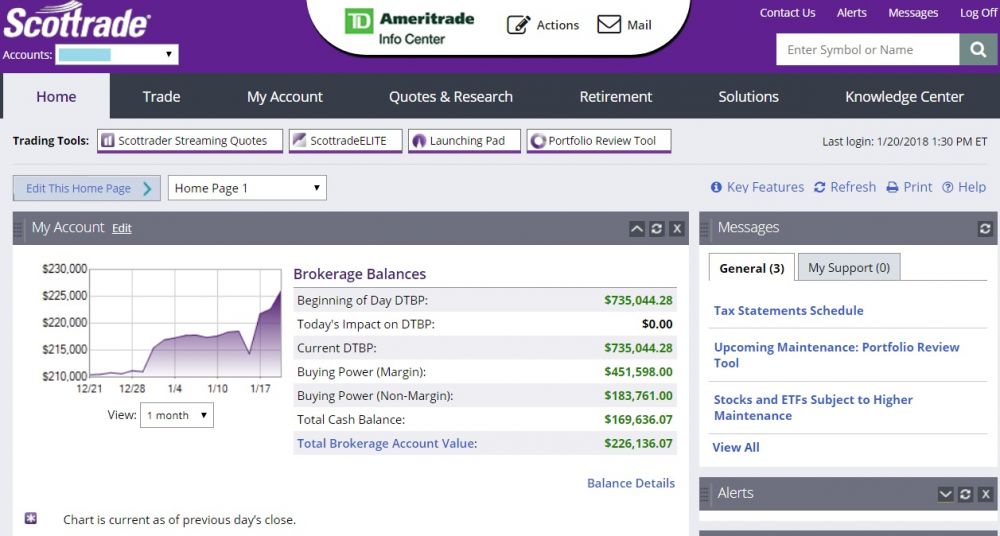Screen dimensions: 1000x536
Task: Open the Accounts dropdown
Action: [x=117, y=55]
